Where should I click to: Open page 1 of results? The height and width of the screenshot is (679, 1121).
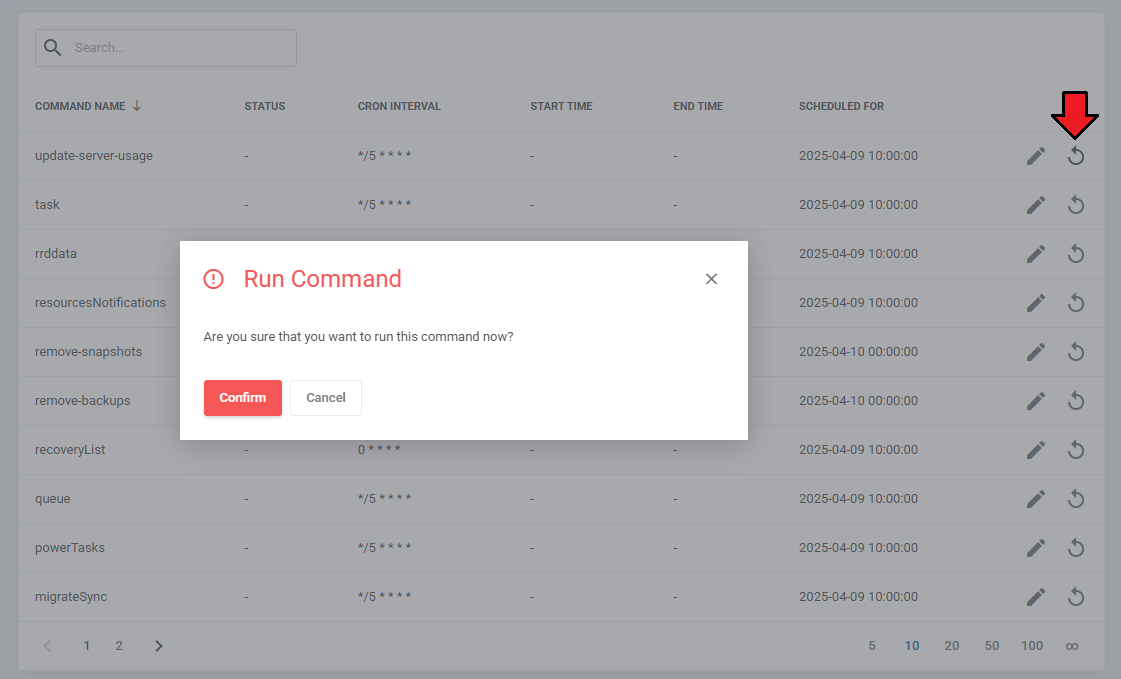click(87, 646)
